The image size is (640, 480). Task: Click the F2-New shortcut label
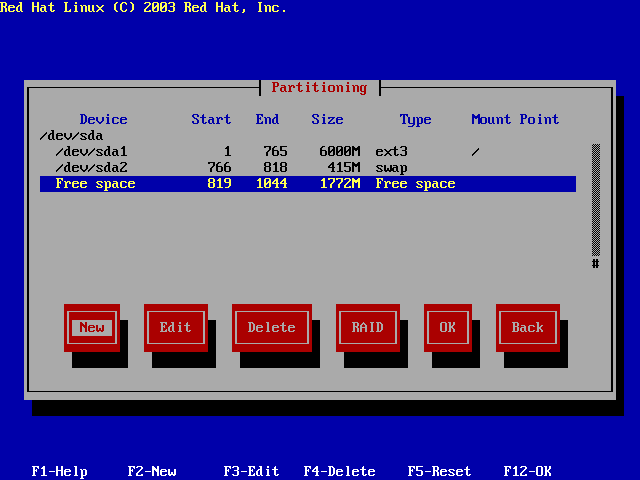point(152,471)
